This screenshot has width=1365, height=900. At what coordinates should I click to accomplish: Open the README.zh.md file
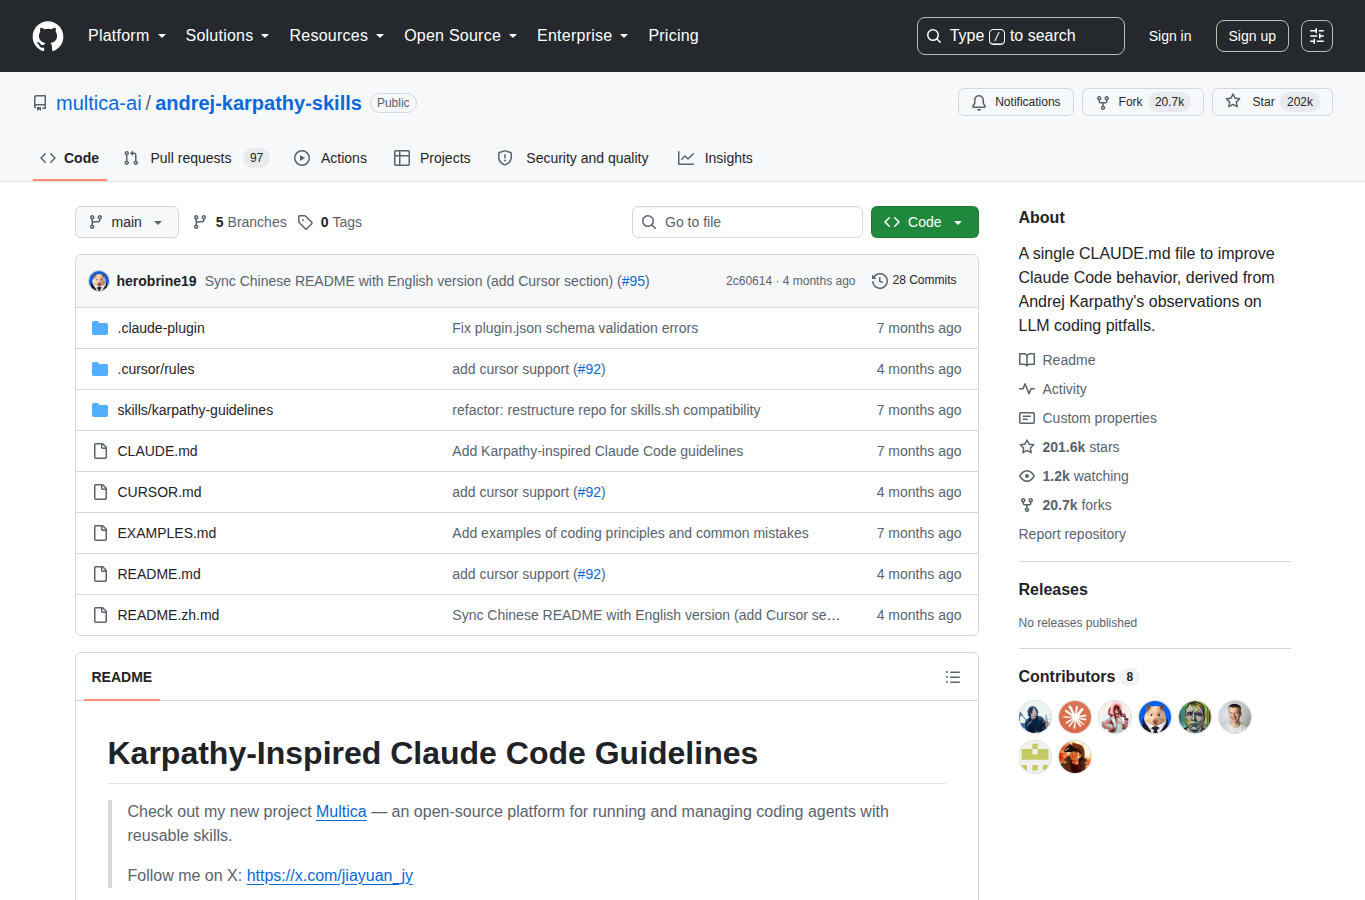pyautogui.click(x=168, y=615)
